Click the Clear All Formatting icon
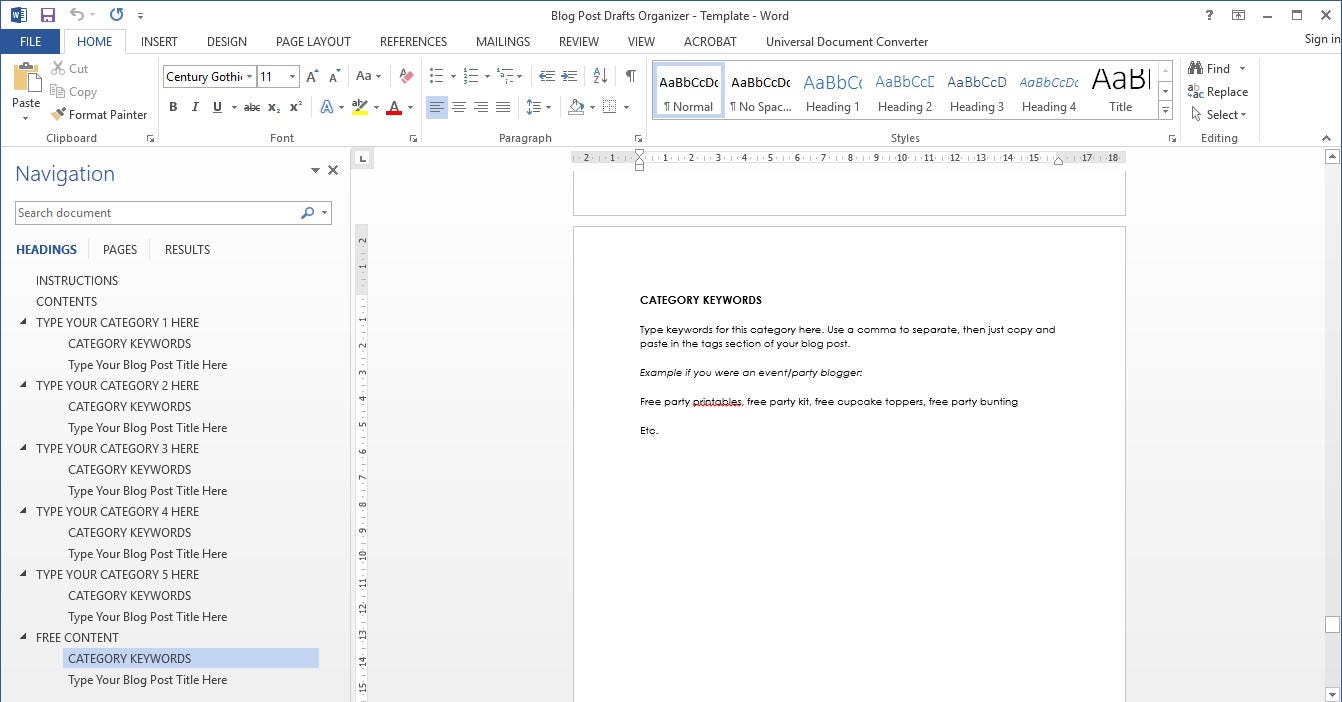Screen dimensions: 1342x702 pyautogui.click(x=406, y=76)
